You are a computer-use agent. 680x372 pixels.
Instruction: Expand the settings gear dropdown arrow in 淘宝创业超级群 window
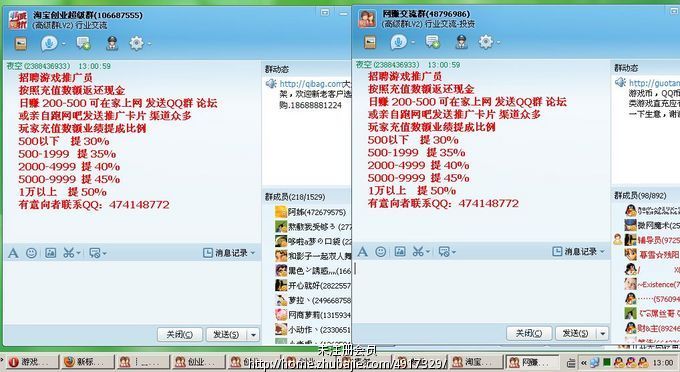150,44
